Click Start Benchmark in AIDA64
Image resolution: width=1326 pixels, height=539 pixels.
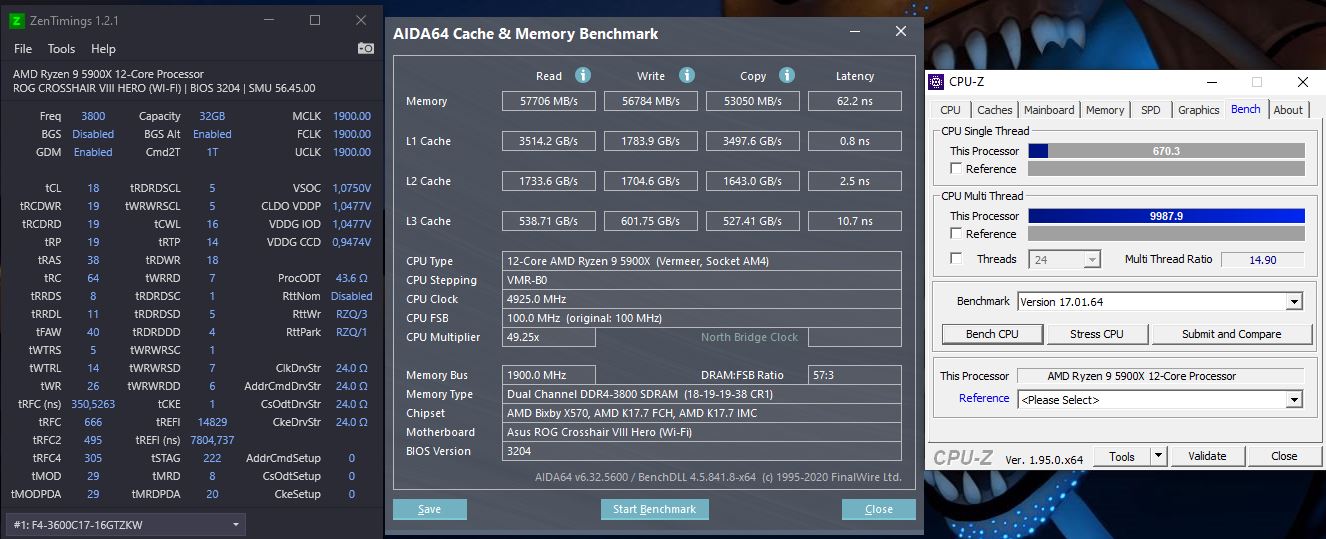tap(654, 509)
